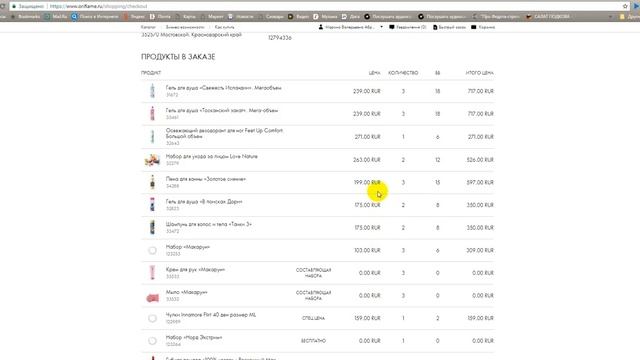Open the Бизнес возможности menu
This screenshot has width=640, height=360.
coord(185,27)
